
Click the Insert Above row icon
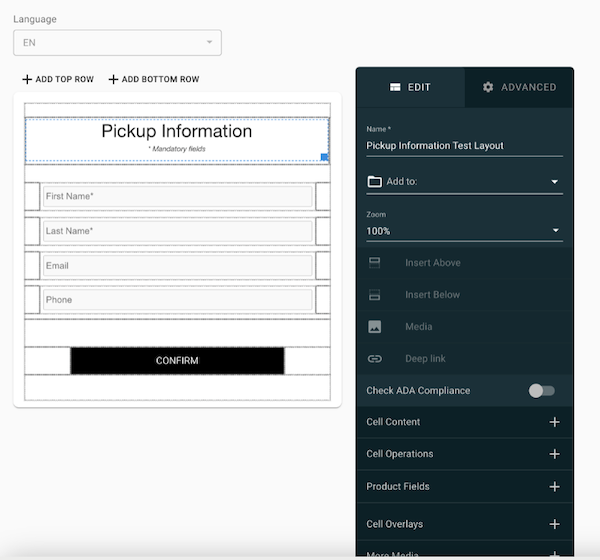374,263
